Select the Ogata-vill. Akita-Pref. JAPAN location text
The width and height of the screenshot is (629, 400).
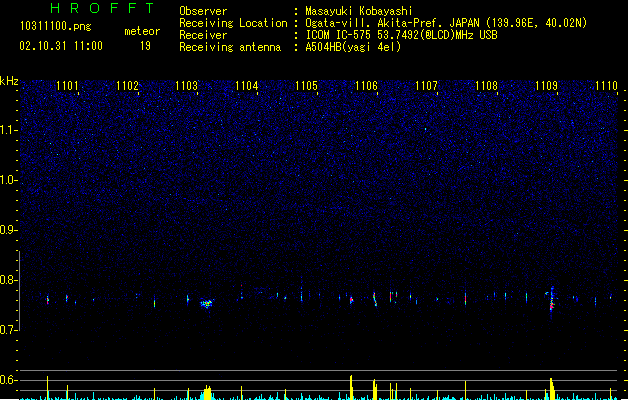446,23
